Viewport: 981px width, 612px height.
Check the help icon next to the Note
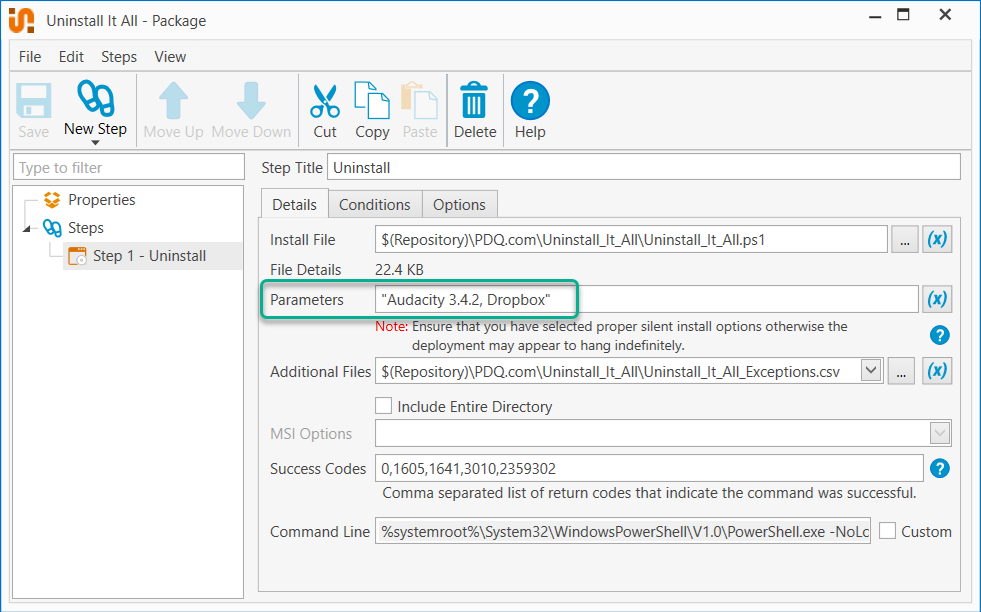(939, 335)
